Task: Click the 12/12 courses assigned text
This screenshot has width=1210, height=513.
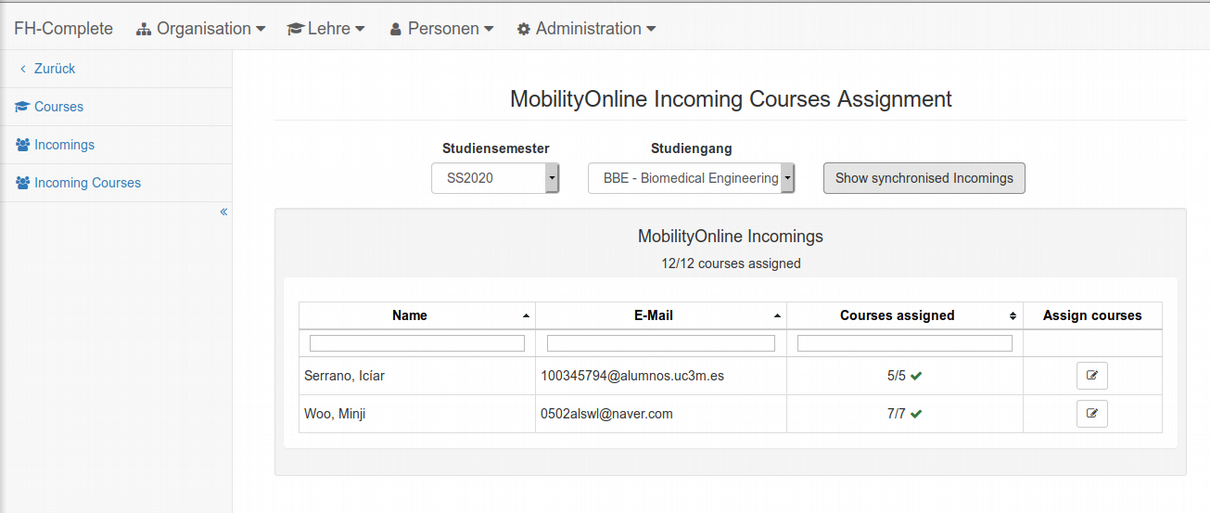Action: coord(731,264)
